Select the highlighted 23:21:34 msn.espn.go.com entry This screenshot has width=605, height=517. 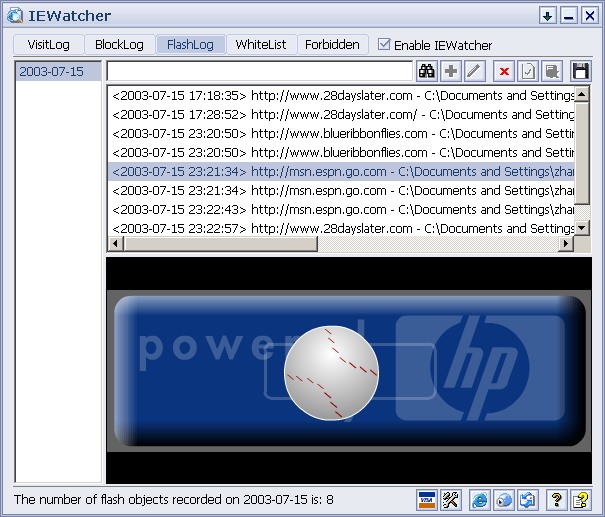pyautogui.click(x=341, y=172)
